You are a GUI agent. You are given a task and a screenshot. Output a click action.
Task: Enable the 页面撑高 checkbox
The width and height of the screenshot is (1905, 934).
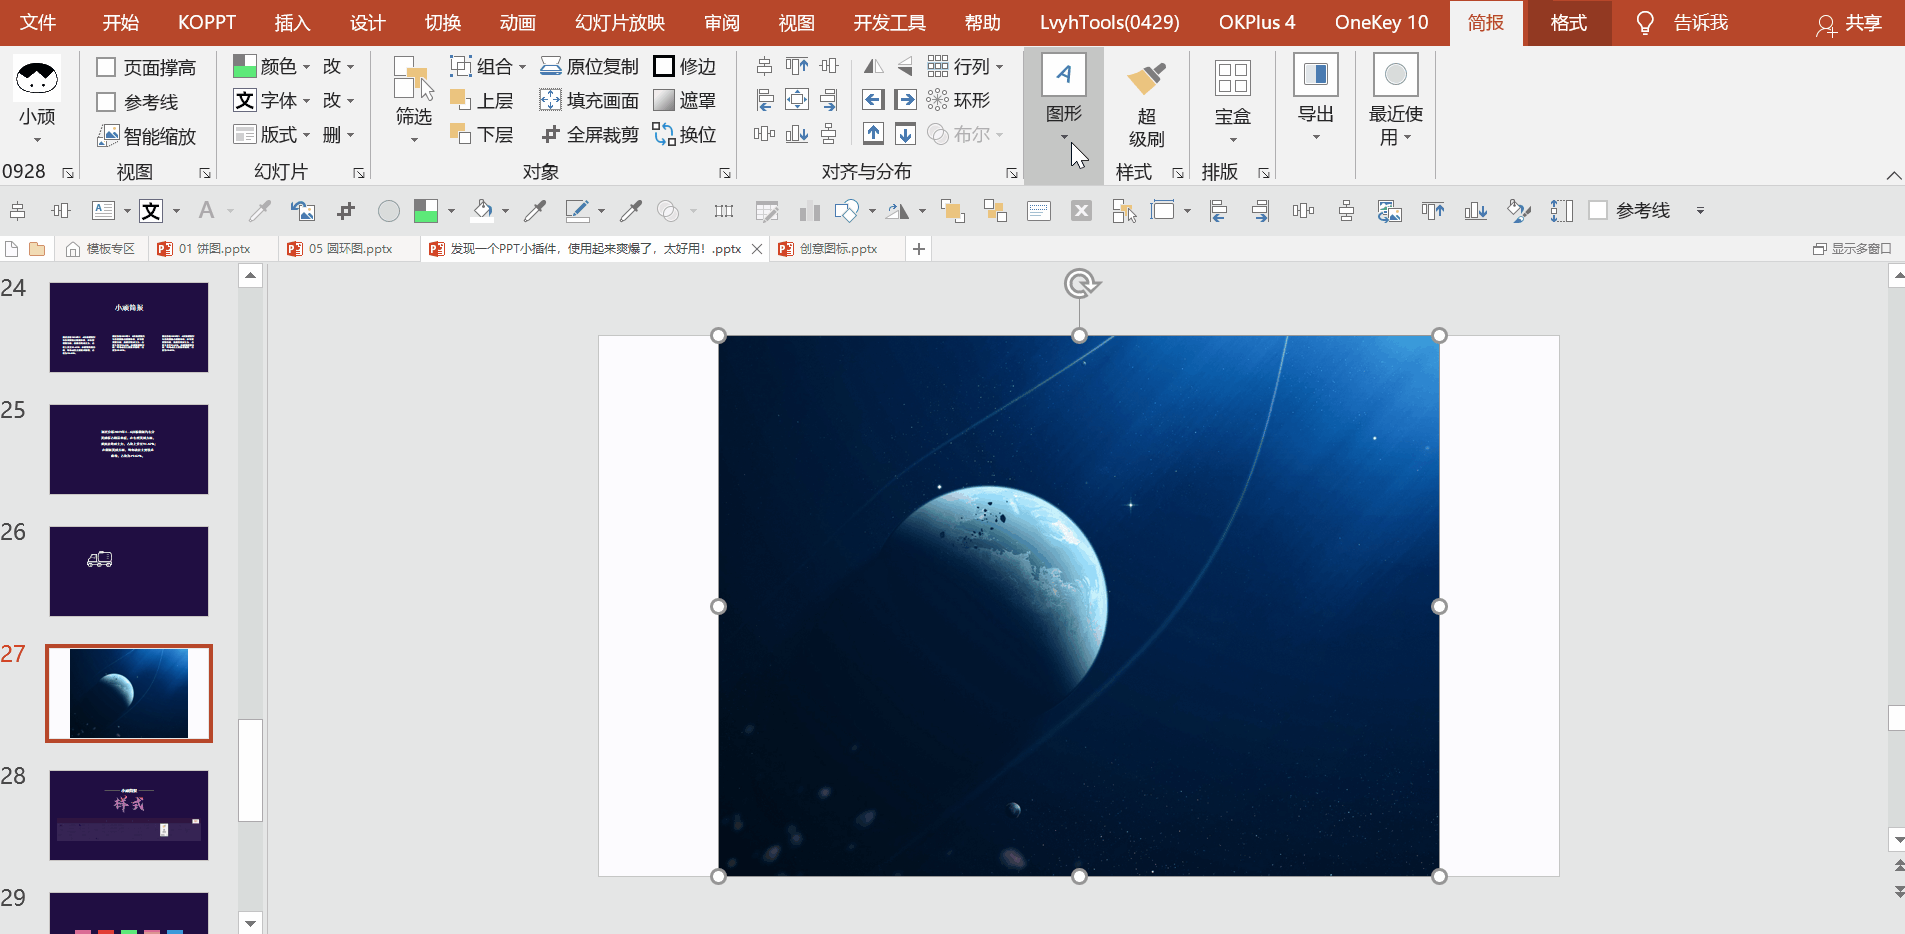coord(106,67)
